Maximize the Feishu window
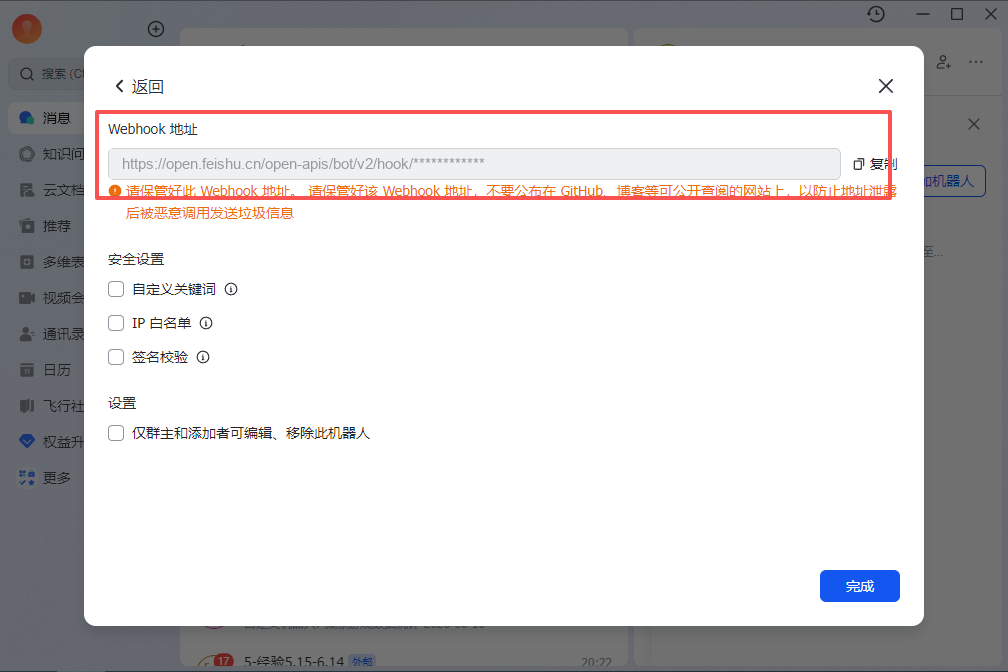This screenshot has width=1008, height=672. (x=957, y=14)
